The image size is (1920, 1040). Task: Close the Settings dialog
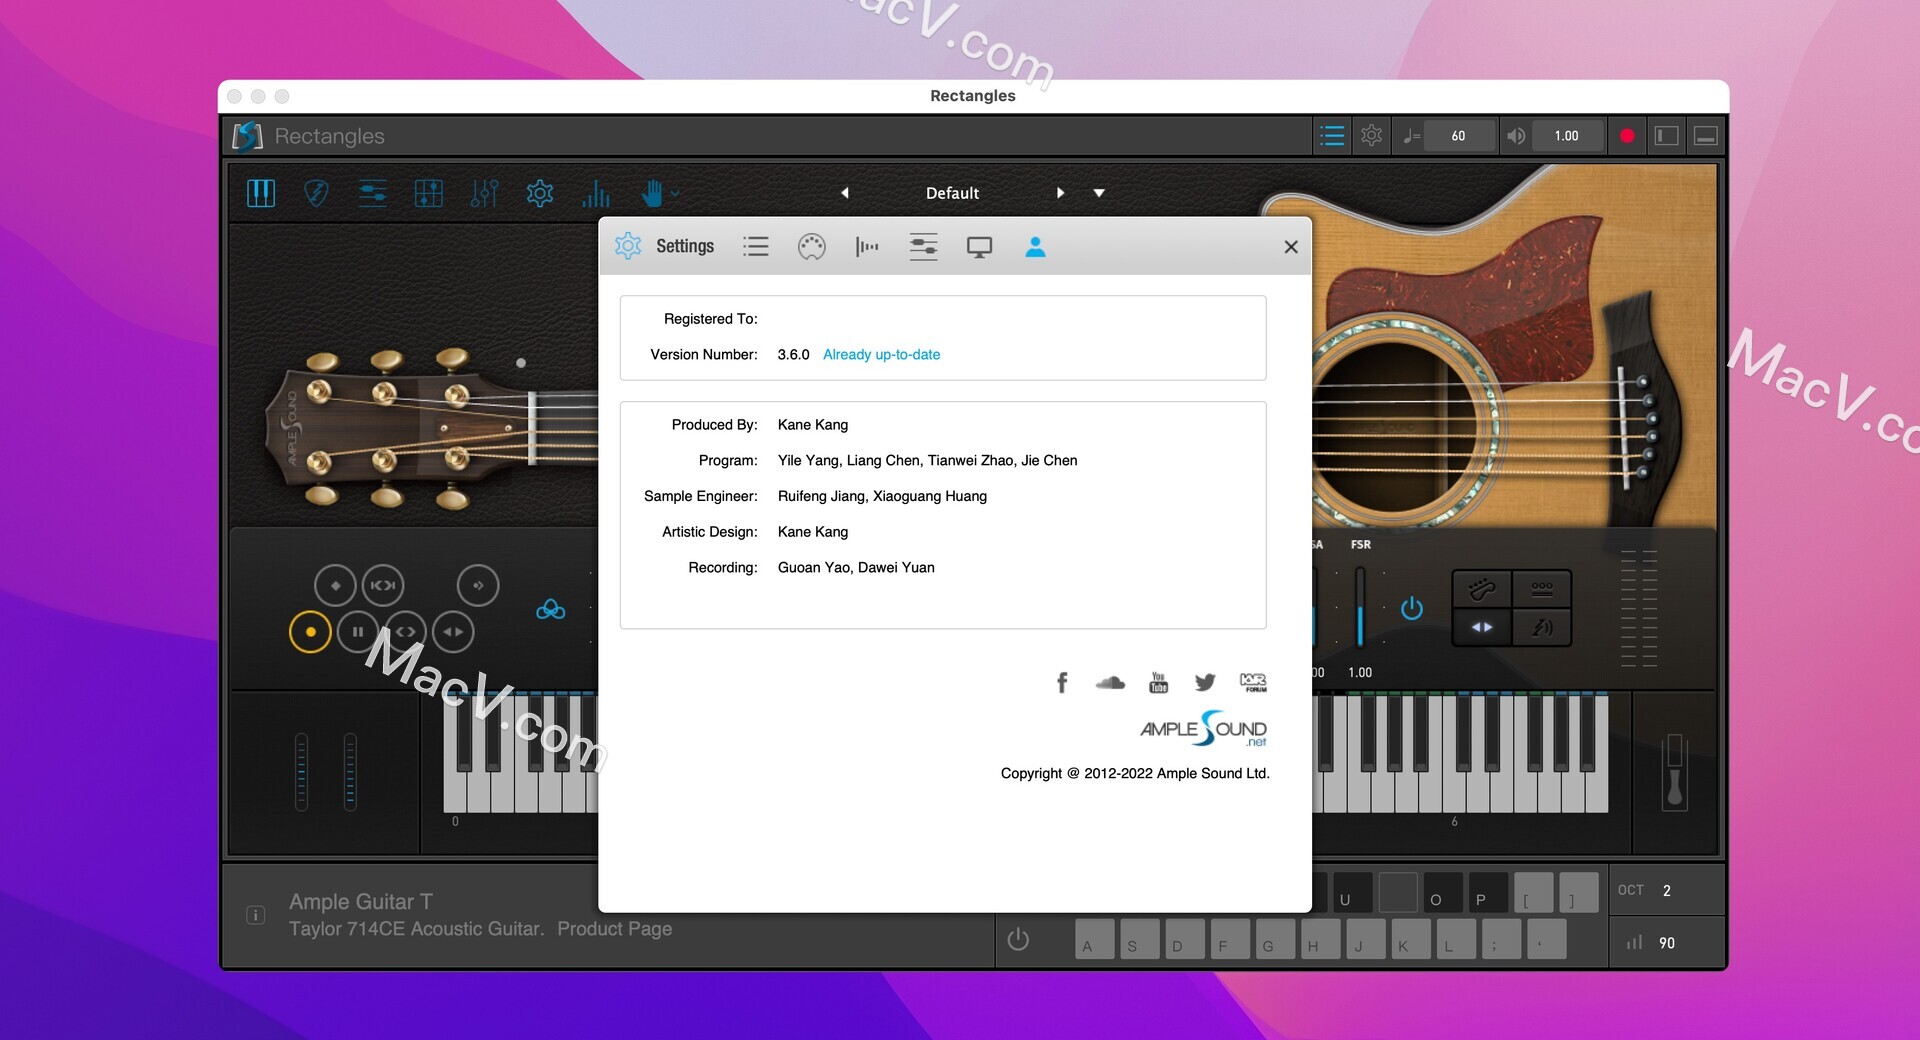click(x=1291, y=247)
